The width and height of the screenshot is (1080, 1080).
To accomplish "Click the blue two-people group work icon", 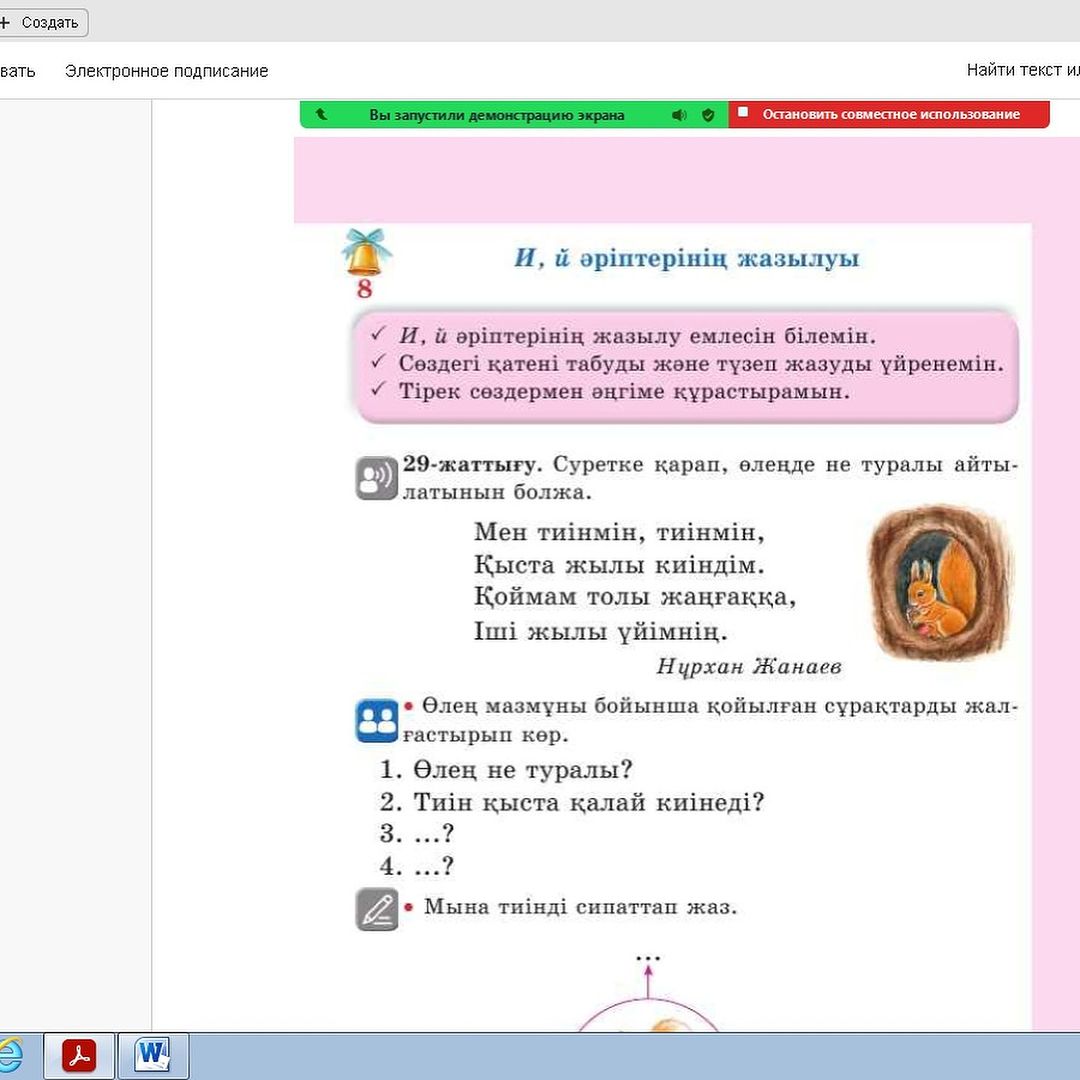I will click(377, 720).
